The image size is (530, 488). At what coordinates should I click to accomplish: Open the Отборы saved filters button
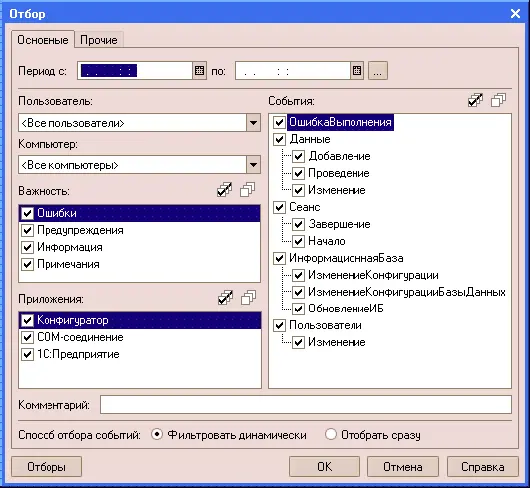(46, 467)
